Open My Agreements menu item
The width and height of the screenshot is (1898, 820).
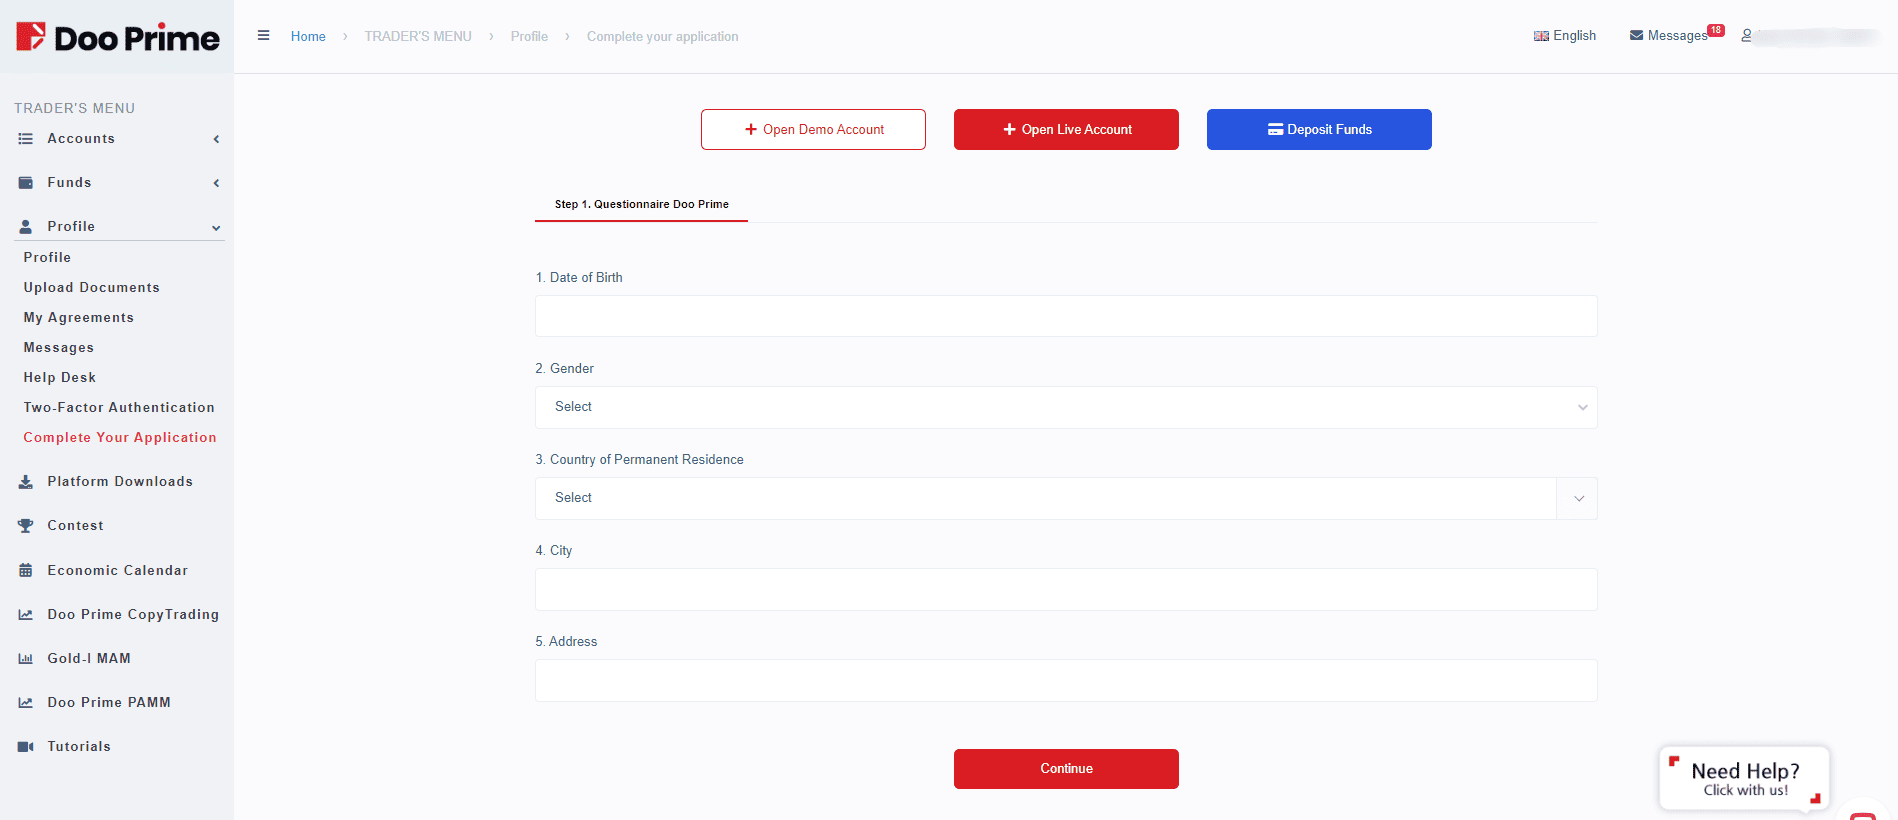tap(79, 317)
